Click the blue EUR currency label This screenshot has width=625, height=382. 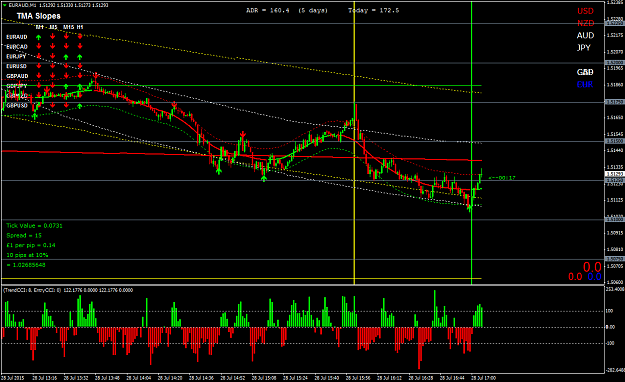585,85
